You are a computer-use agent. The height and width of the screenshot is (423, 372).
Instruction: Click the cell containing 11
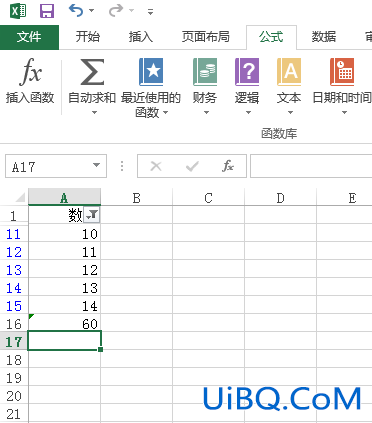click(x=64, y=252)
